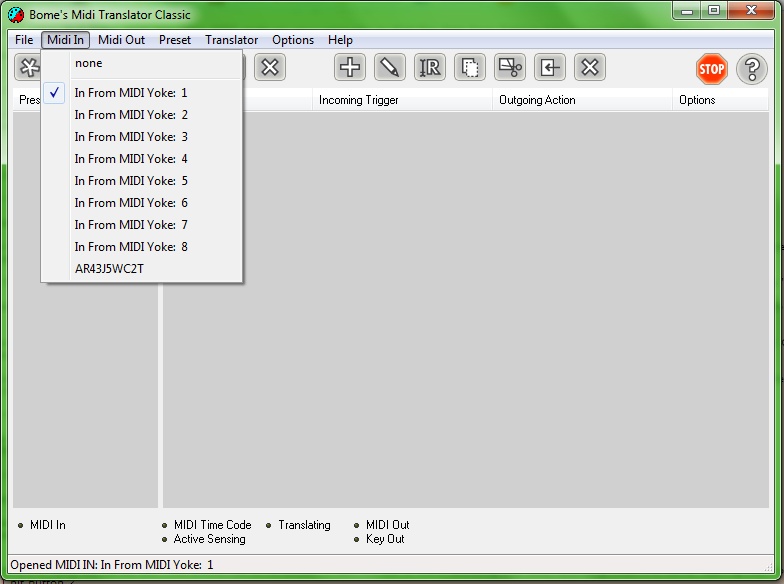784x584 pixels.
Task: Click the delete preset X icon
Action: pyautogui.click(x=270, y=68)
